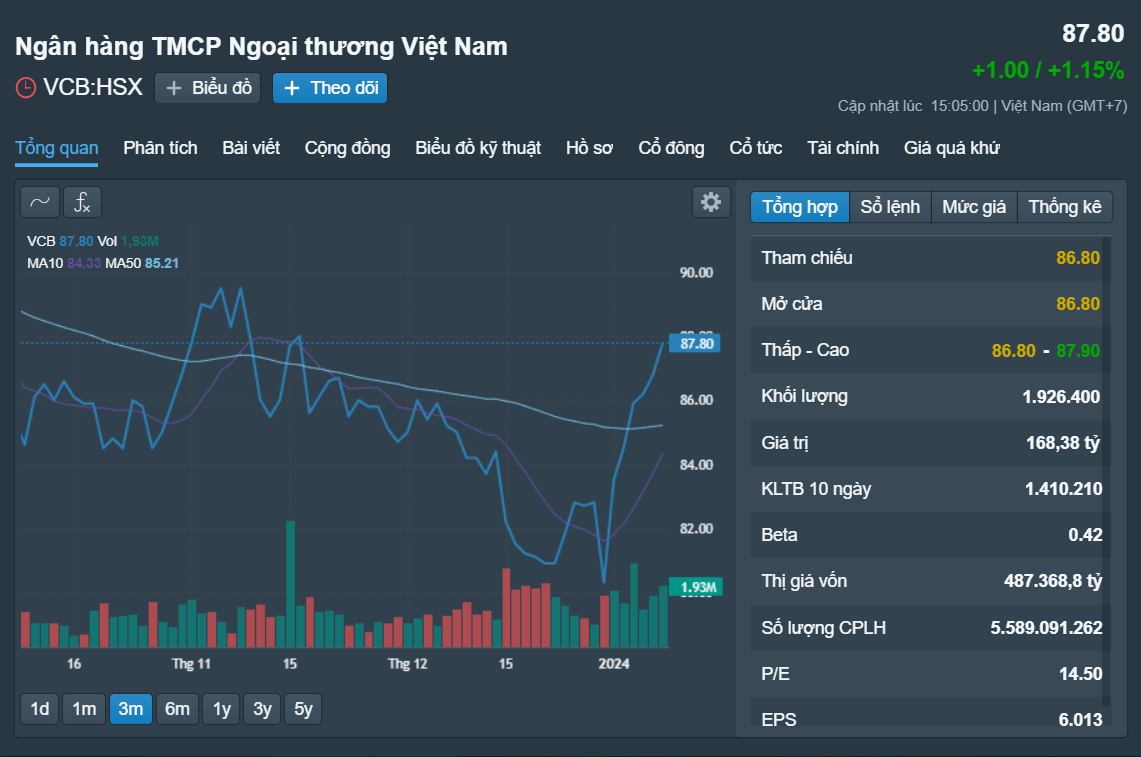The image size is (1141, 757).
Task: Click the clock icon beside VCB:HSX
Action: pos(25,88)
